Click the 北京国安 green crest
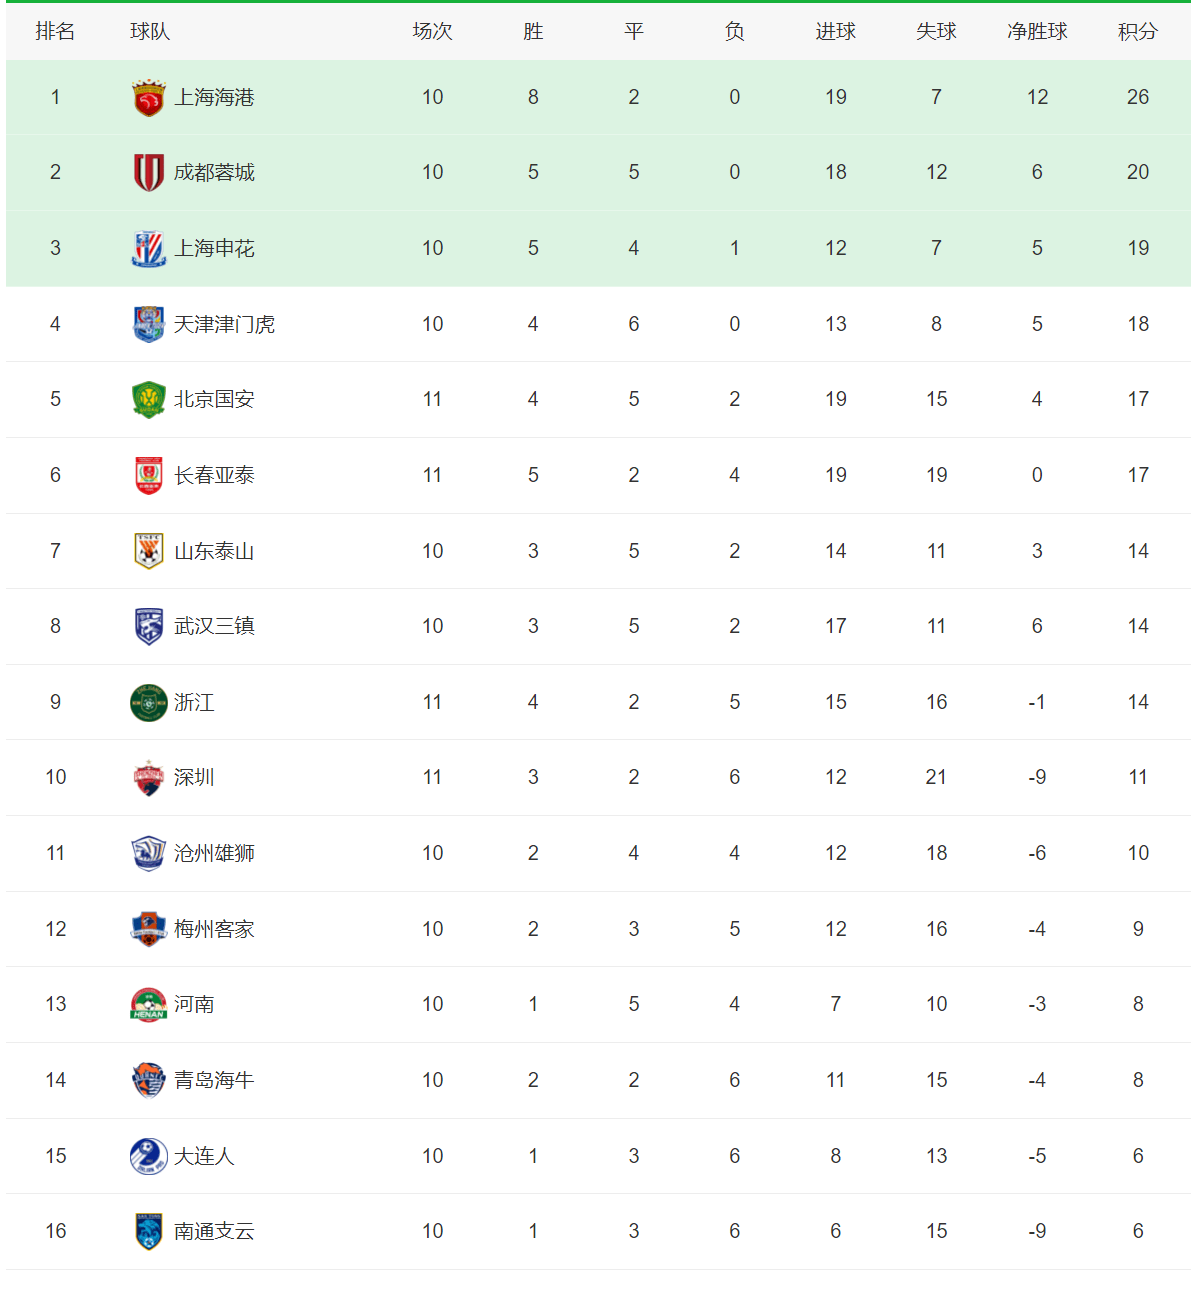This screenshot has height=1315, width=1194. pyautogui.click(x=149, y=399)
